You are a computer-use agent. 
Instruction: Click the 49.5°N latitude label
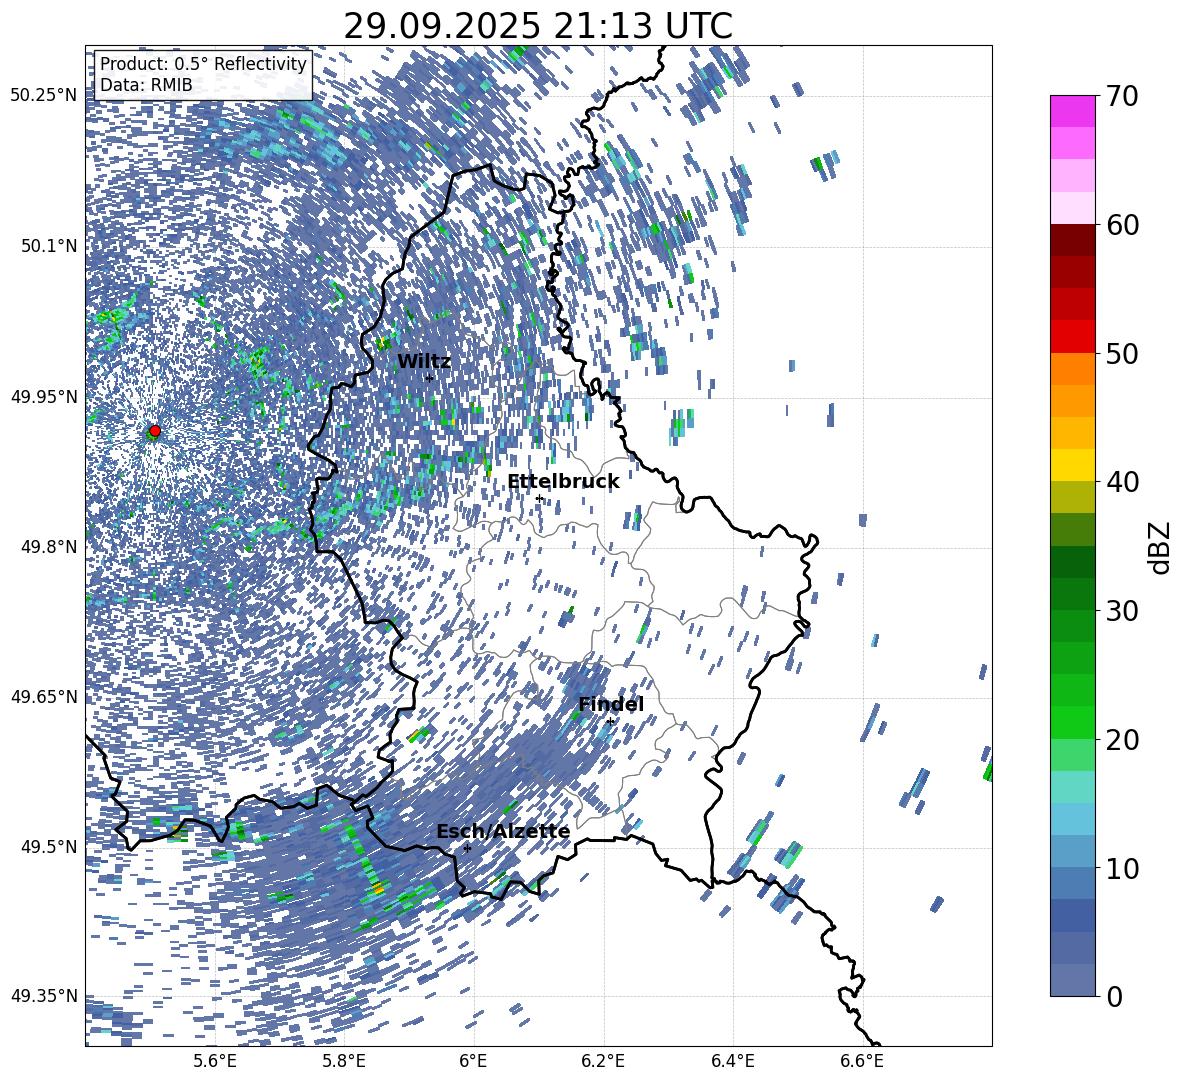click(x=49, y=846)
